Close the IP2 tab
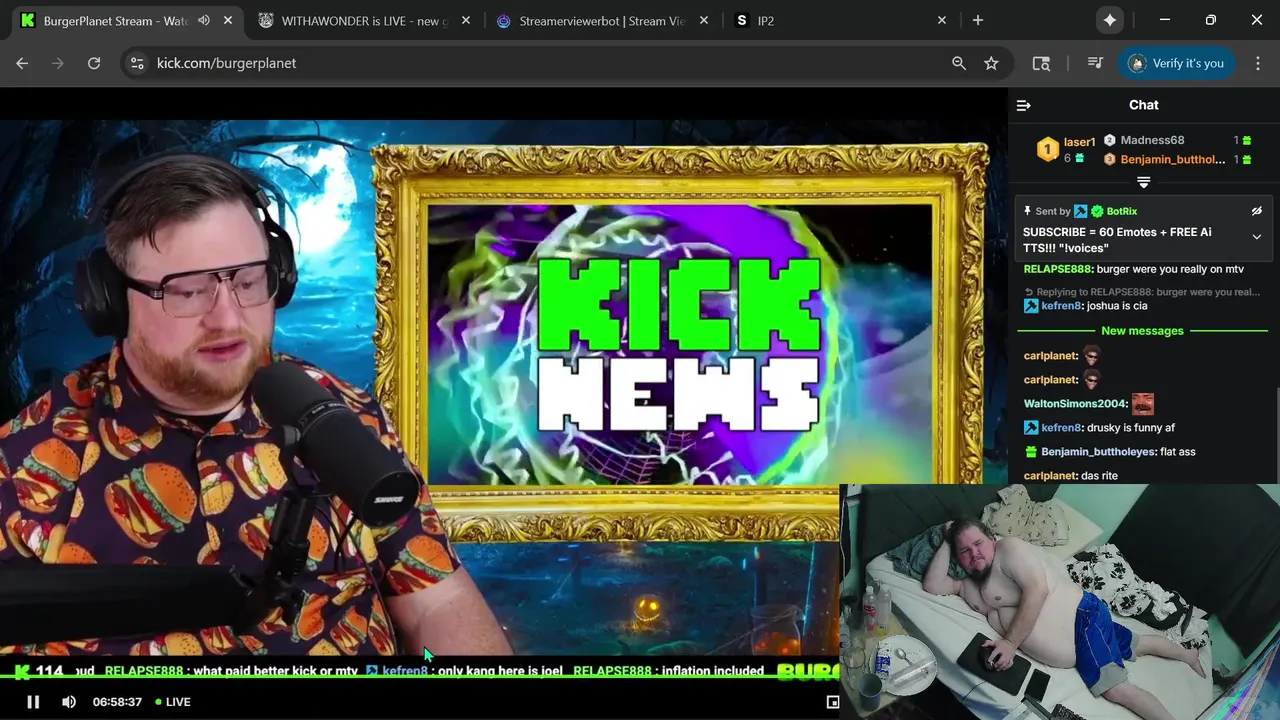 pos(941,21)
